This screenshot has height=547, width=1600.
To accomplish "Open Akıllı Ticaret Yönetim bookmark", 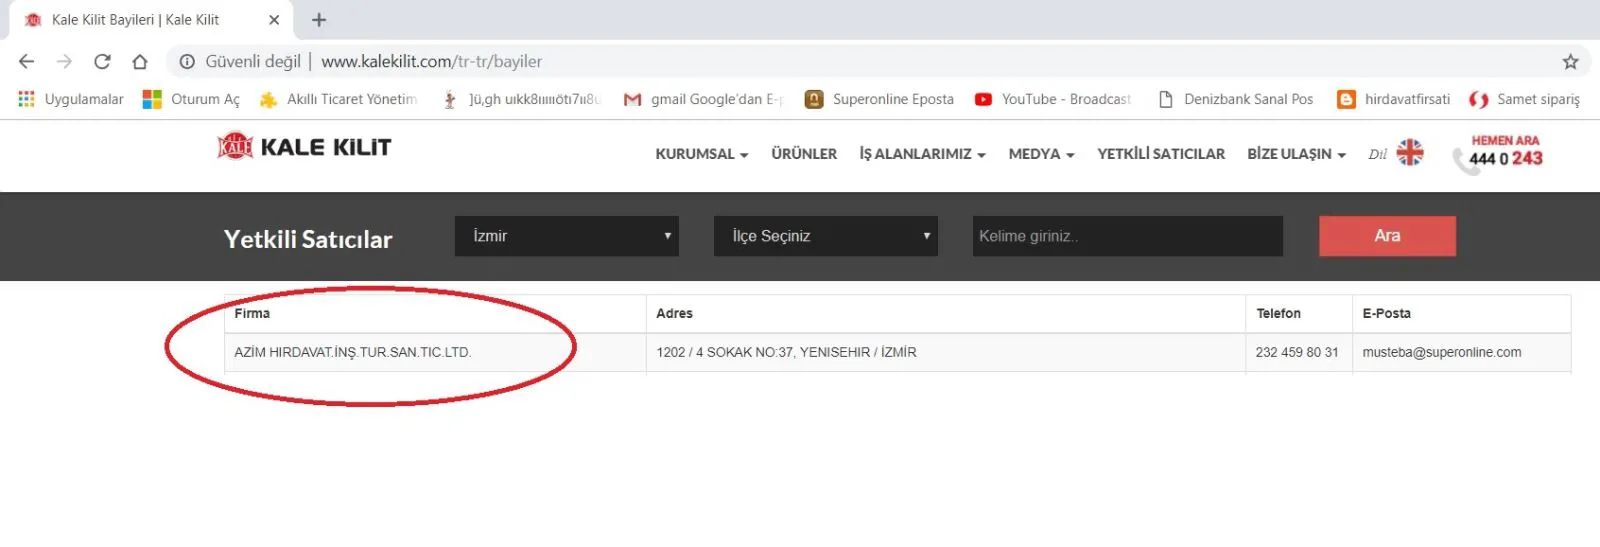I will [338, 99].
